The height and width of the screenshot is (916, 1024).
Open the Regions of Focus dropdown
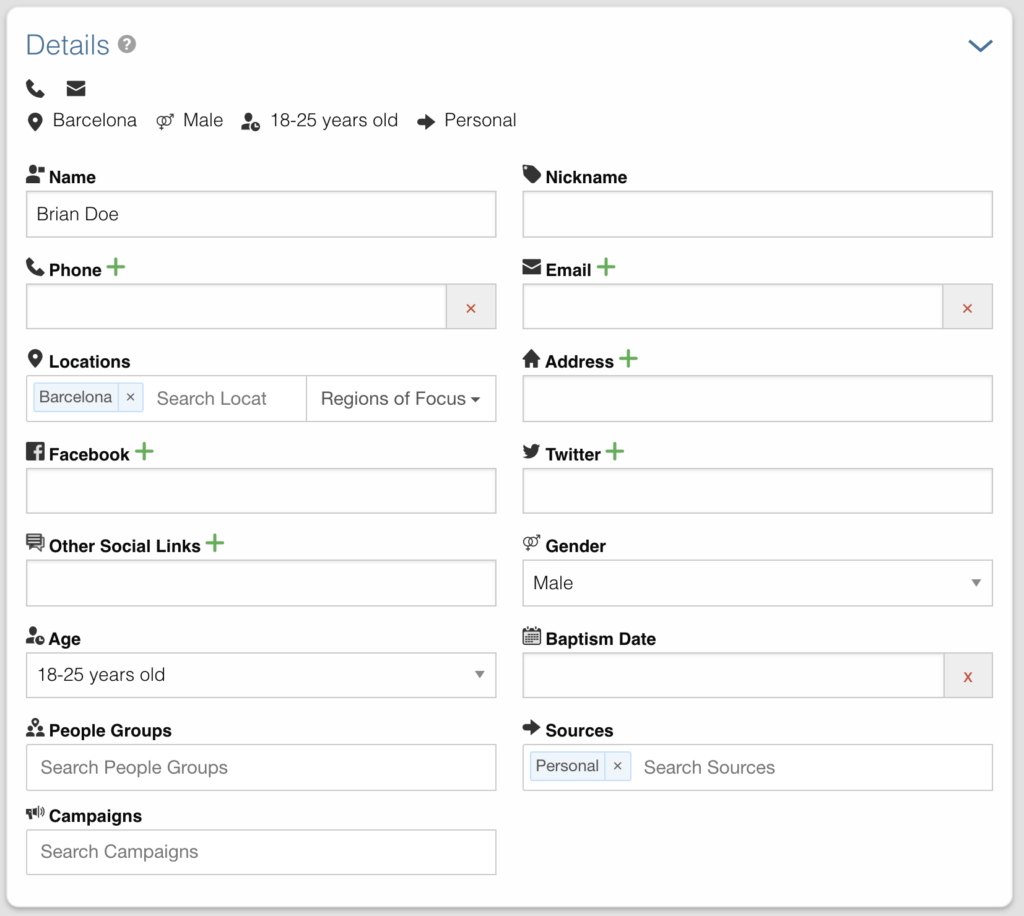pos(401,398)
